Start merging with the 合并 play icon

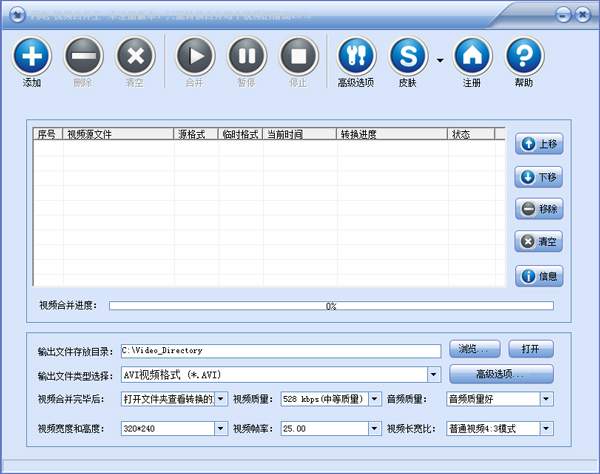195,56
